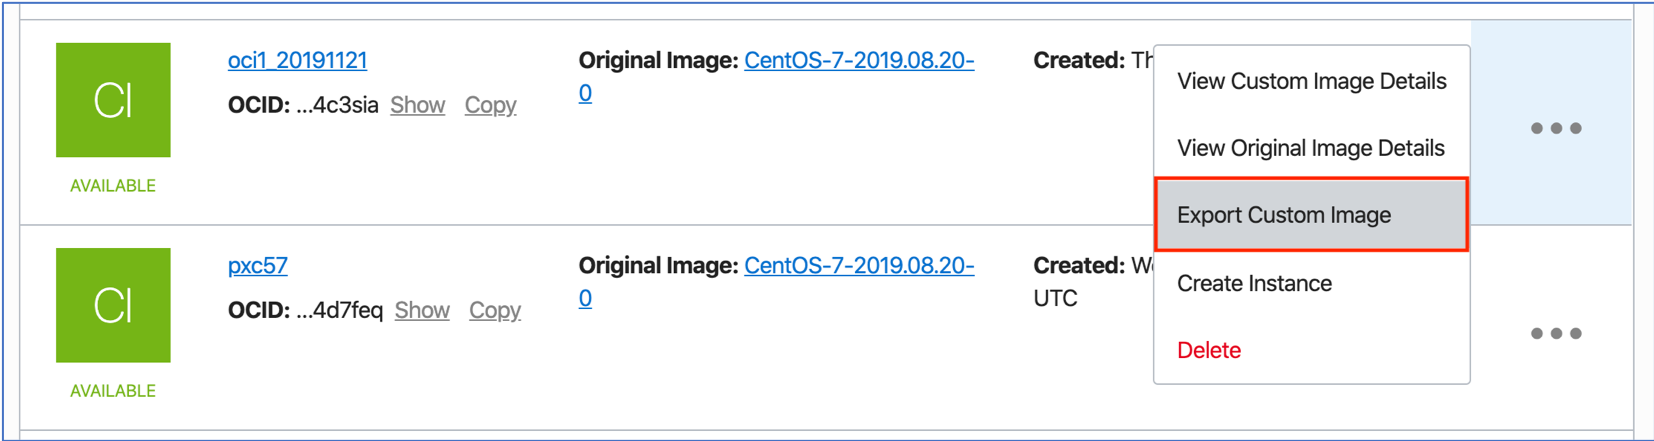This screenshot has width=1654, height=441.
Task: Open the original image link for oci1_20191121
Action: click(859, 61)
